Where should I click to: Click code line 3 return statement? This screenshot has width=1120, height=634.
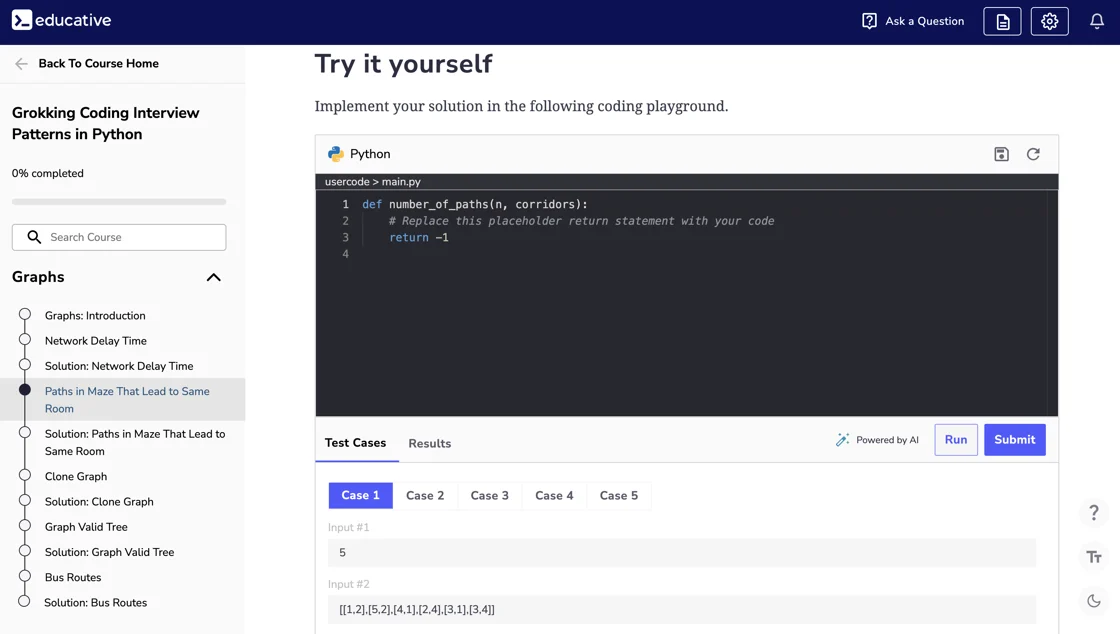pos(419,238)
